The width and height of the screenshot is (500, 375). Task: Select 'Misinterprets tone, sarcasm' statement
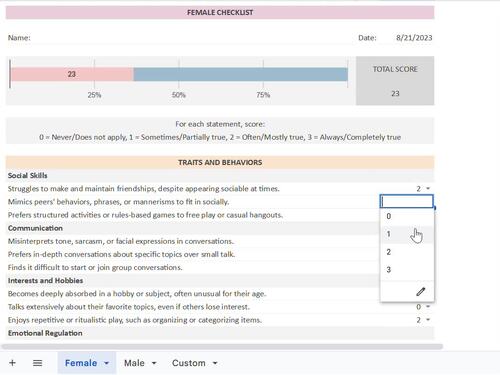pos(121,241)
